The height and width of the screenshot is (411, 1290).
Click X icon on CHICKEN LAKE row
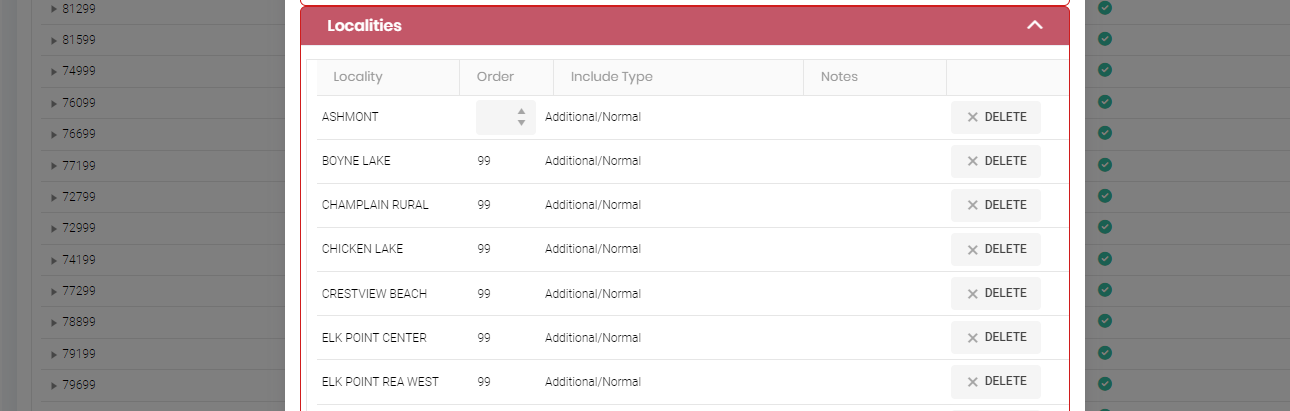click(972, 249)
